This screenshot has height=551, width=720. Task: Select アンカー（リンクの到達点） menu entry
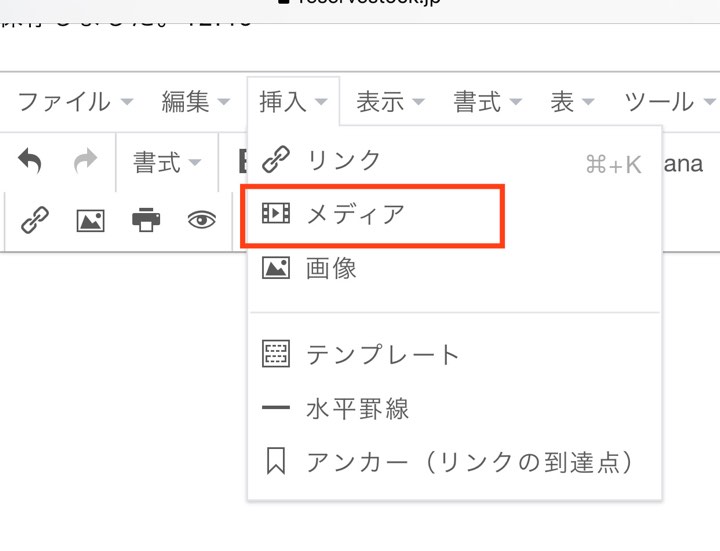pyautogui.click(x=455, y=461)
